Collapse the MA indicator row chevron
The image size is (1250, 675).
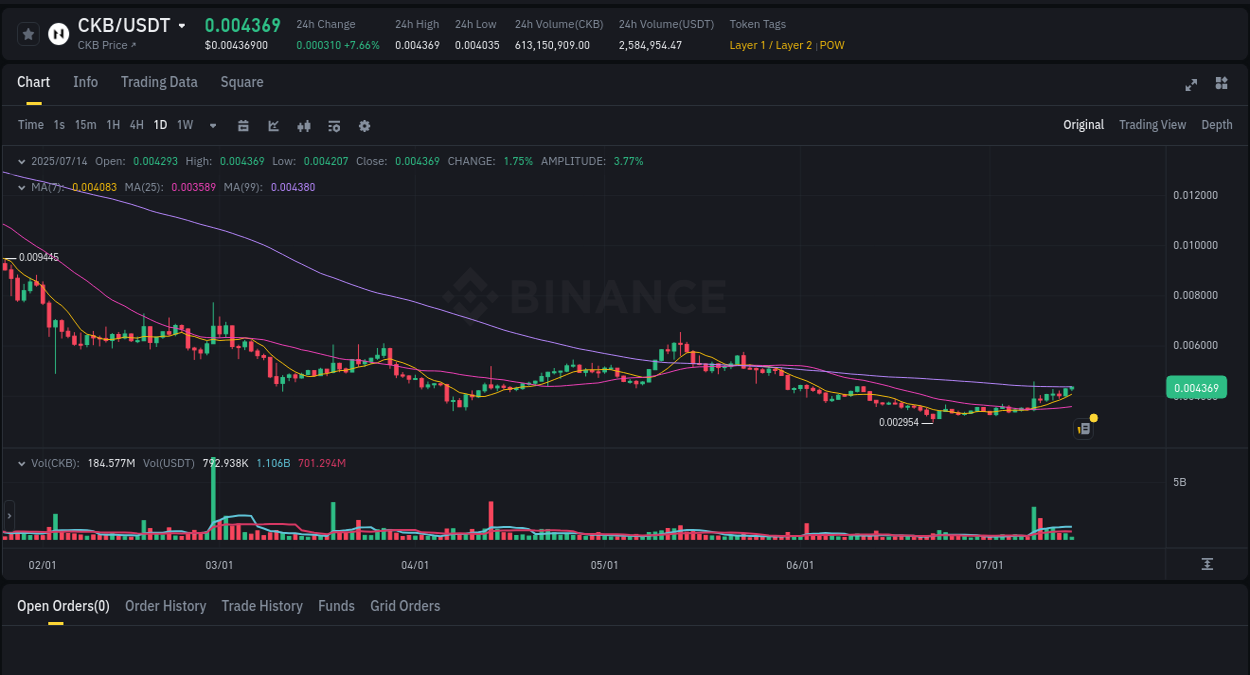[21, 186]
